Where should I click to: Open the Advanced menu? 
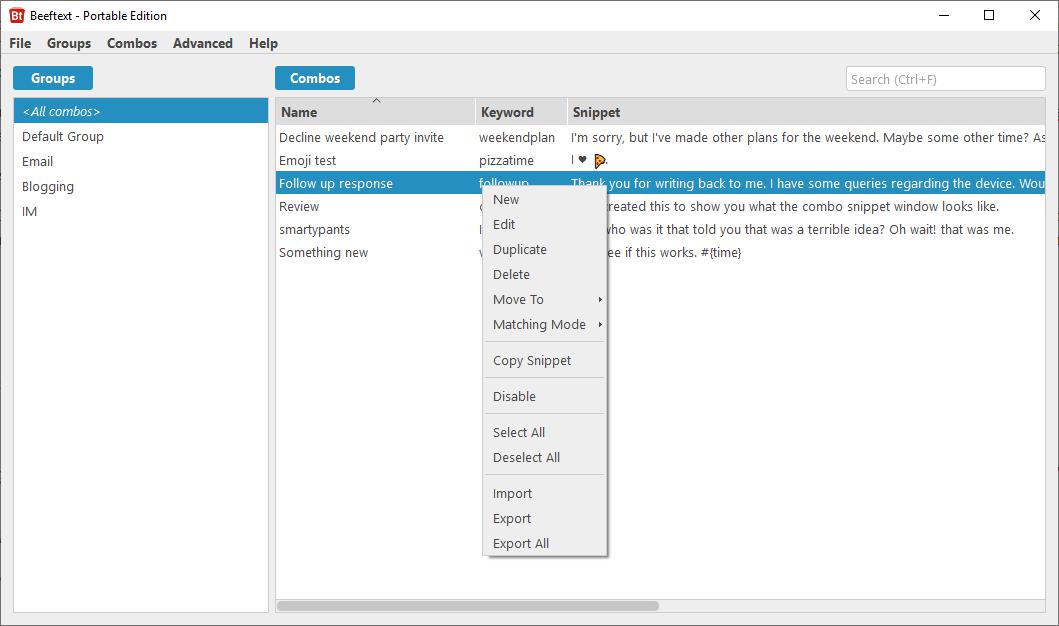point(202,43)
